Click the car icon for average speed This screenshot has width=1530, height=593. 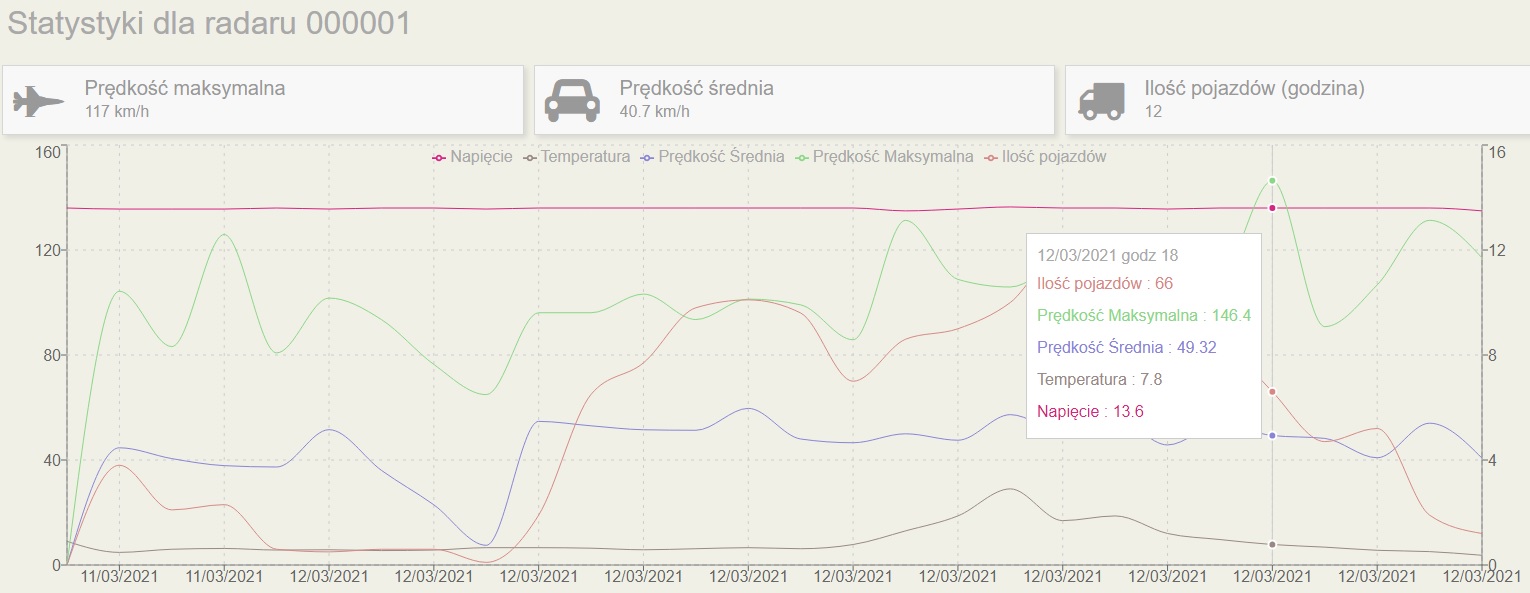click(572, 100)
